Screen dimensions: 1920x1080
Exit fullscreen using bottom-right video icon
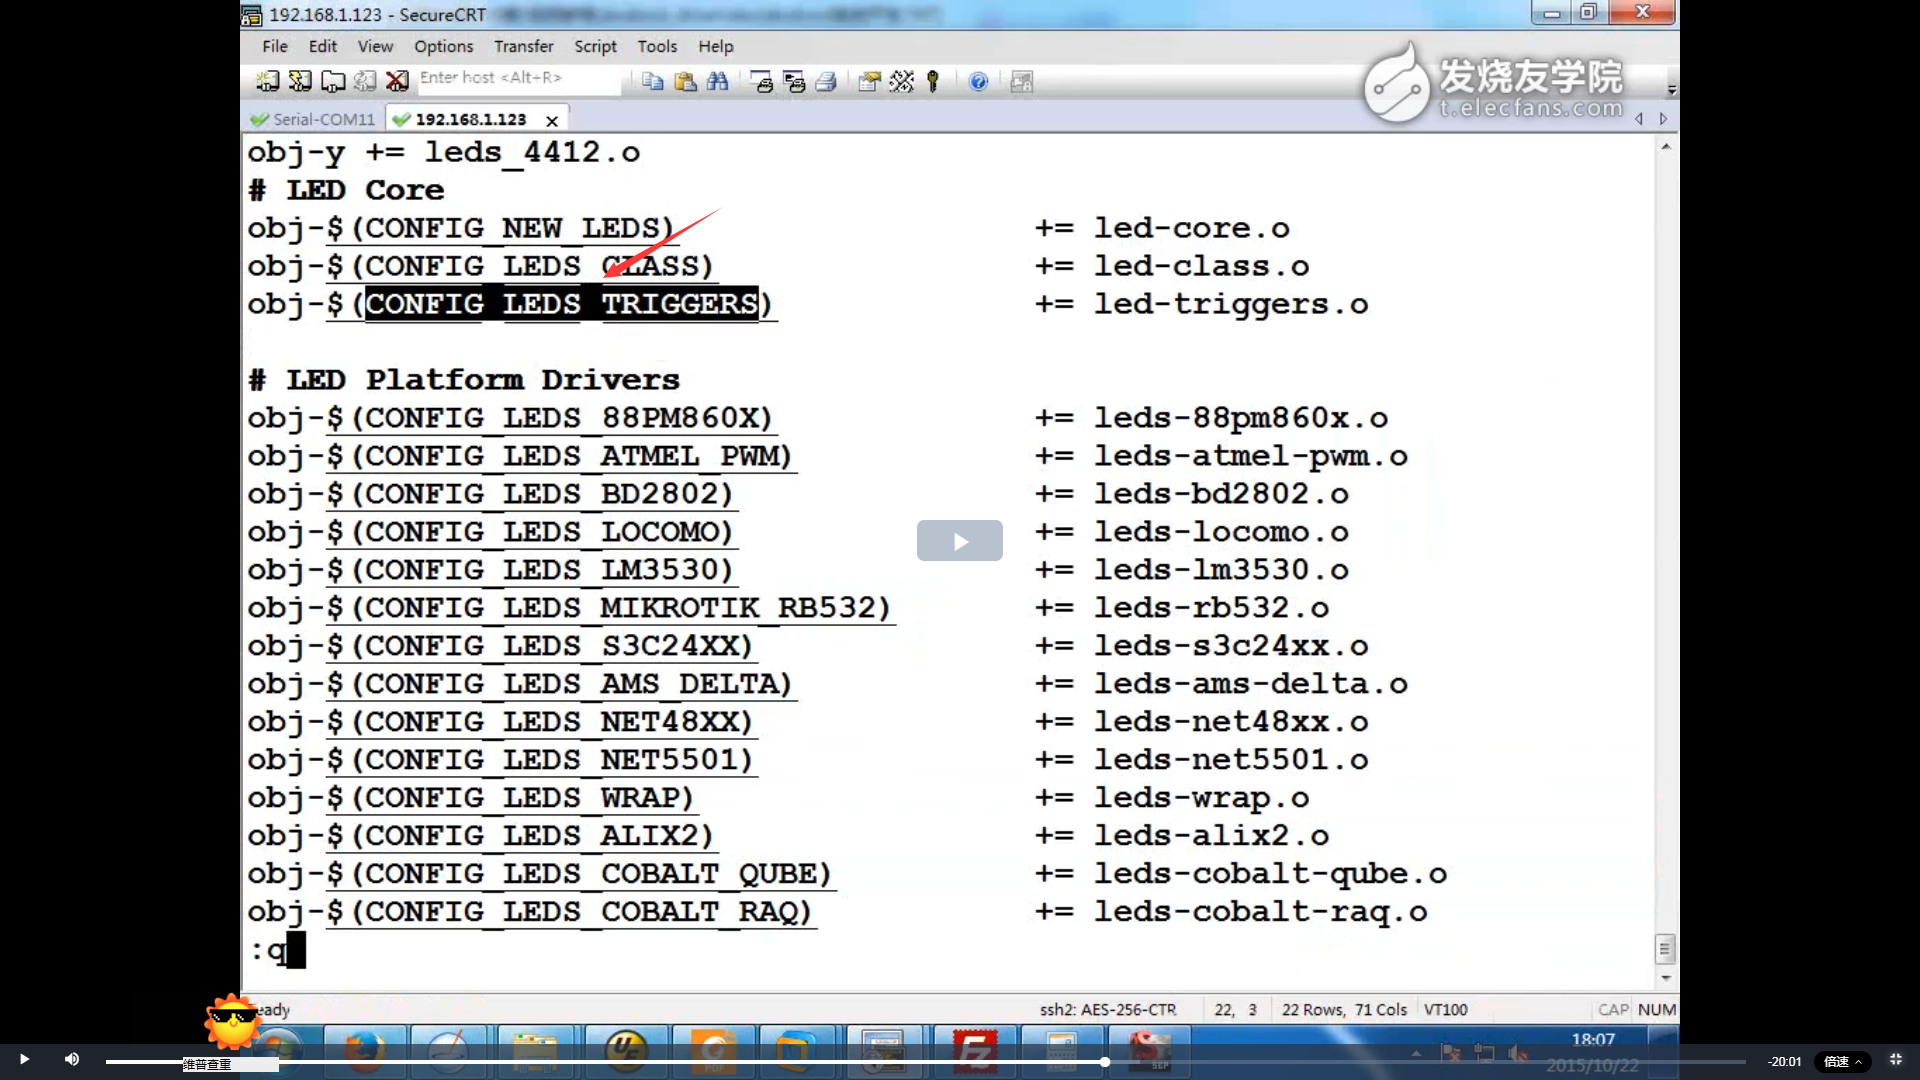1895,1060
